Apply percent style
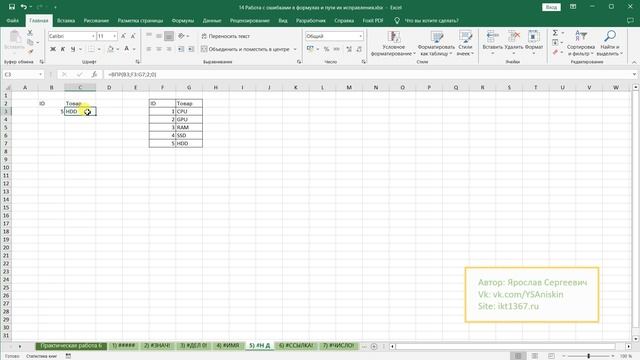640x360 pixels. tap(326, 49)
